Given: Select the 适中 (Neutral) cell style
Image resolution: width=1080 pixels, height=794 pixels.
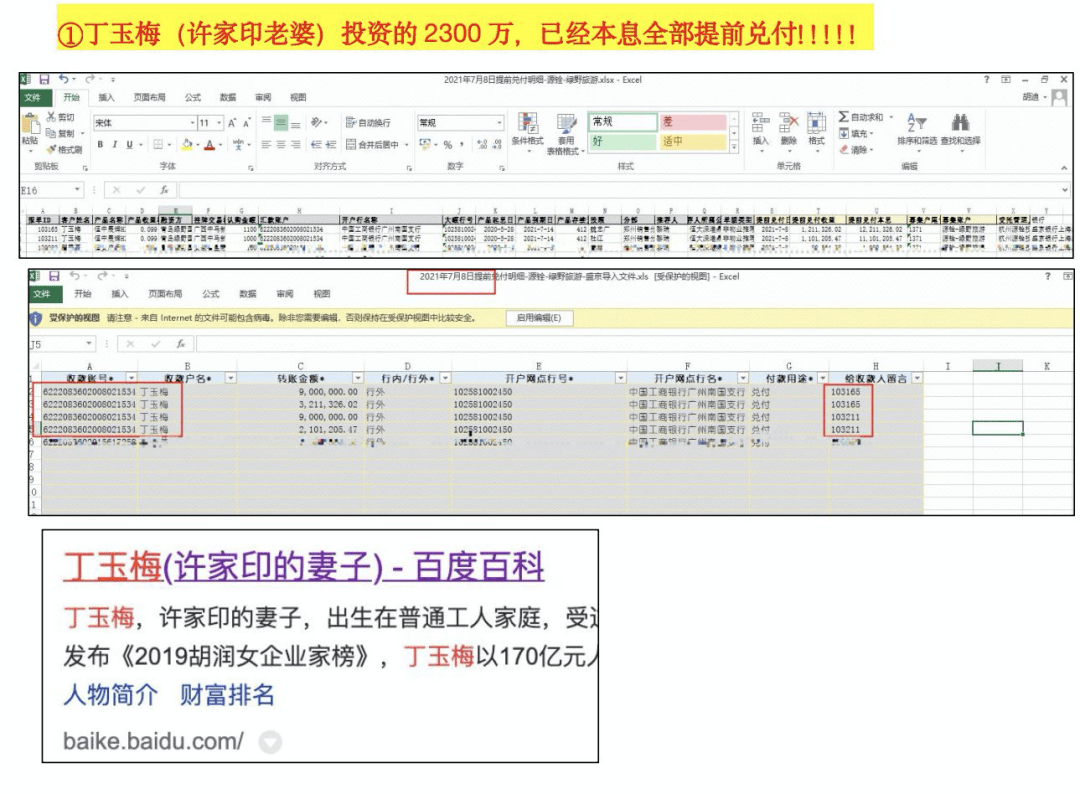Looking at the screenshot, I should [x=692, y=141].
